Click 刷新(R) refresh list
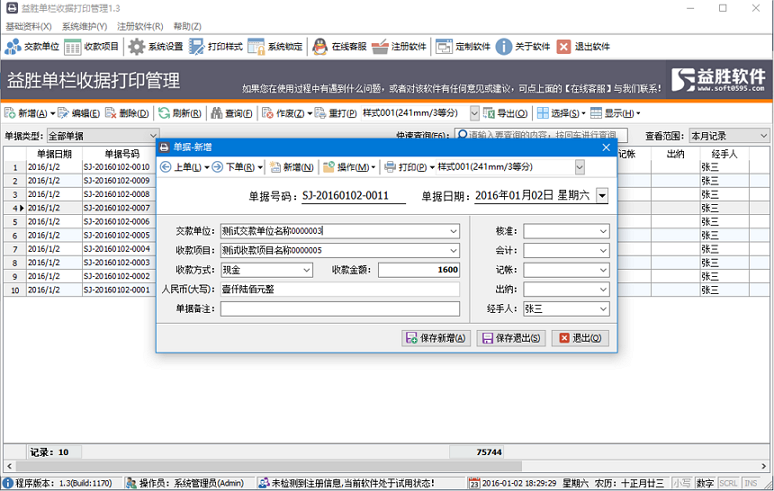The image size is (774, 491). point(180,113)
